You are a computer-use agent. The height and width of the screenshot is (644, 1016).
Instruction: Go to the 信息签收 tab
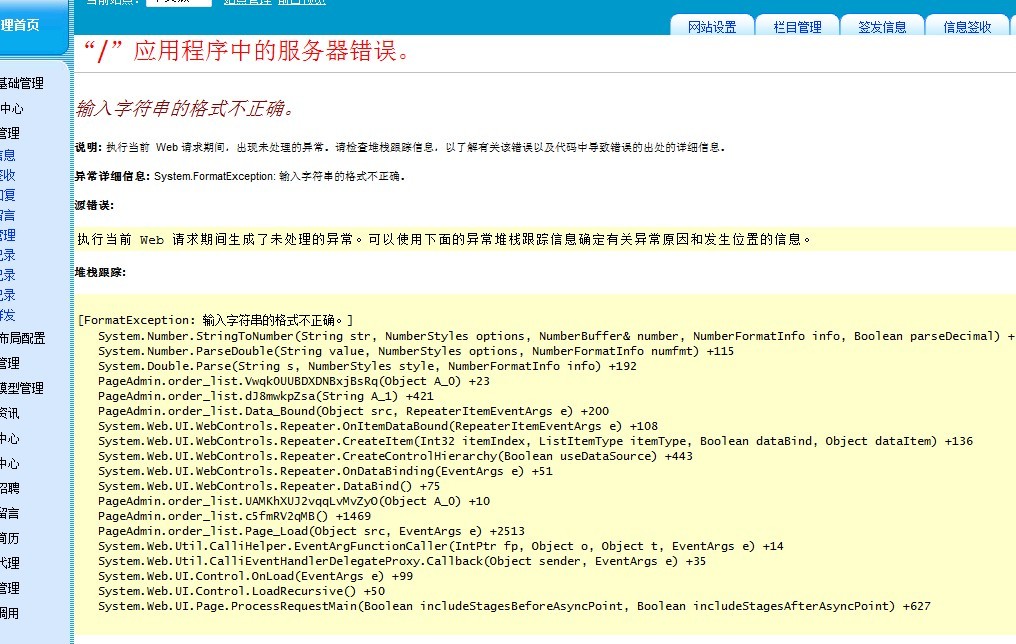click(967, 27)
